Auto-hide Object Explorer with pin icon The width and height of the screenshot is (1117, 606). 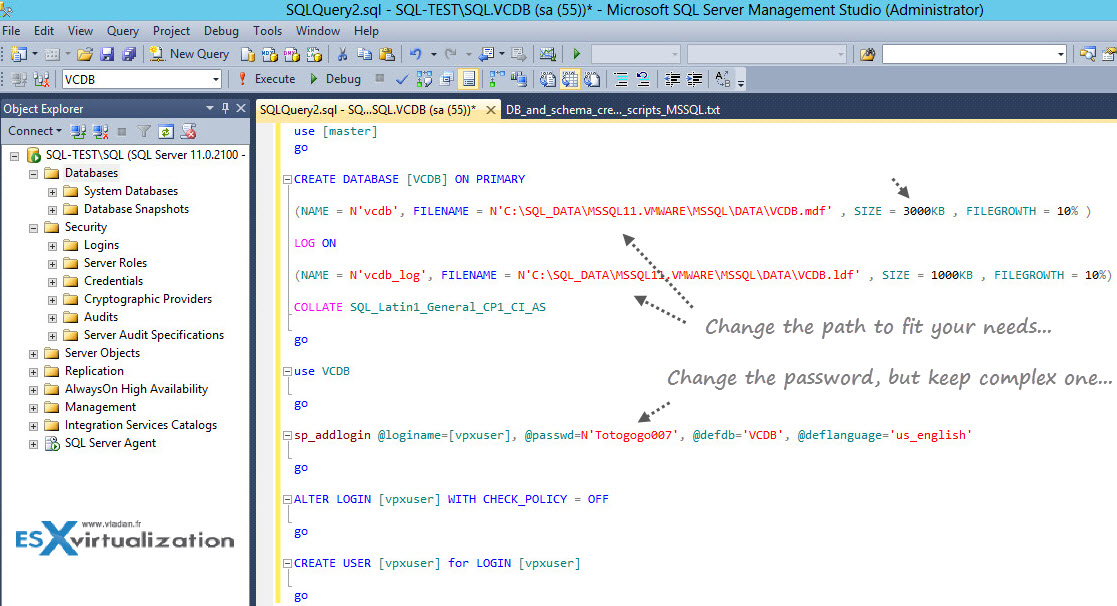coord(225,108)
